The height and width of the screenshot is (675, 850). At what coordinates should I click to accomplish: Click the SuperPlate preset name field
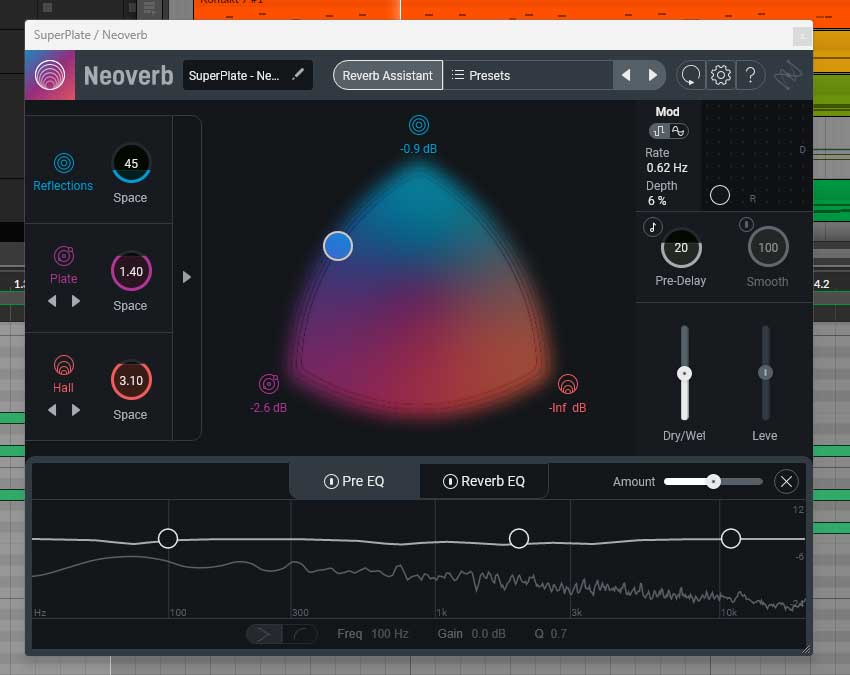tap(248, 75)
